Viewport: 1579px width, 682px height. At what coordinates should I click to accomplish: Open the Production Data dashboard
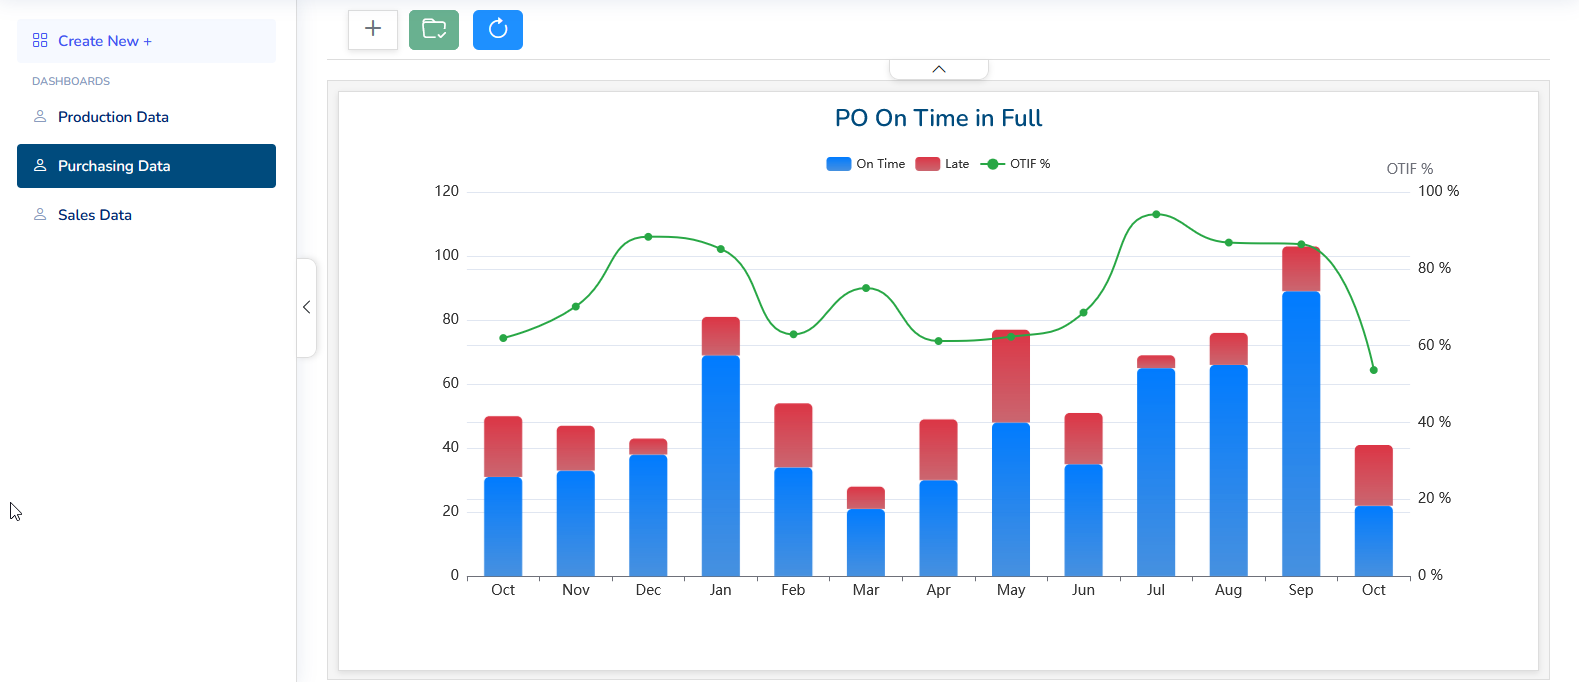pyautogui.click(x=113, y=117)
